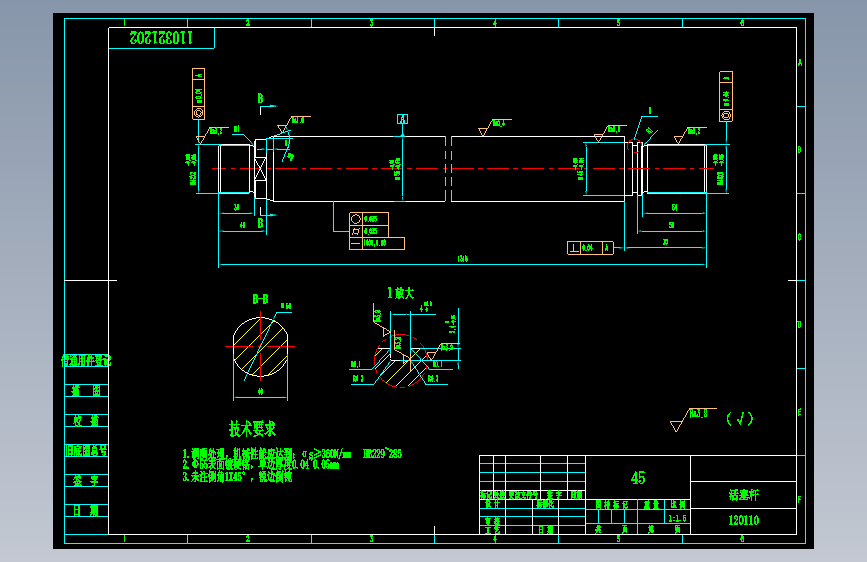Select zone letter D on right border
Viewport: 867px width, 562px height.
(x=800, y=325)
